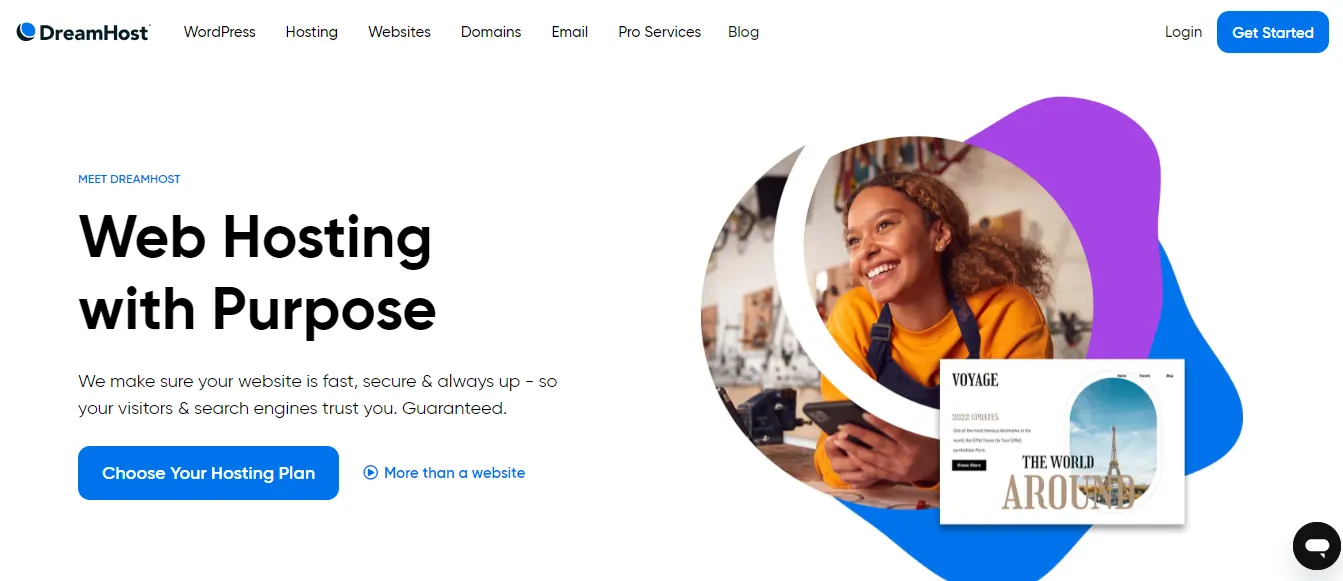Click the Web Hosting with Purpose heading
Screen dimensions: 1343x581
257,273
